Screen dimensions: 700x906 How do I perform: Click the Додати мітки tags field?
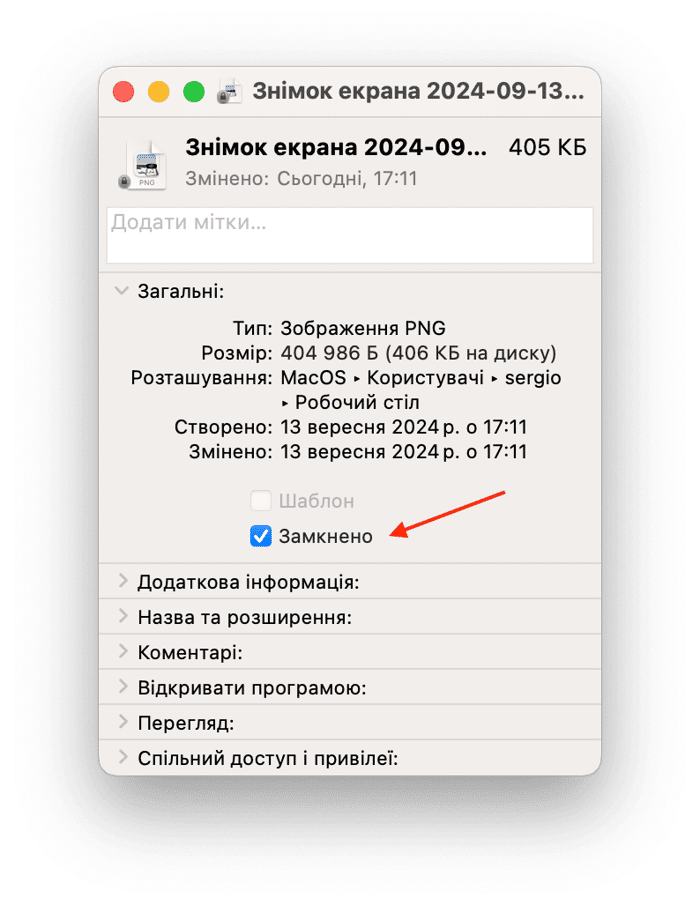click(x=350, y=235)
